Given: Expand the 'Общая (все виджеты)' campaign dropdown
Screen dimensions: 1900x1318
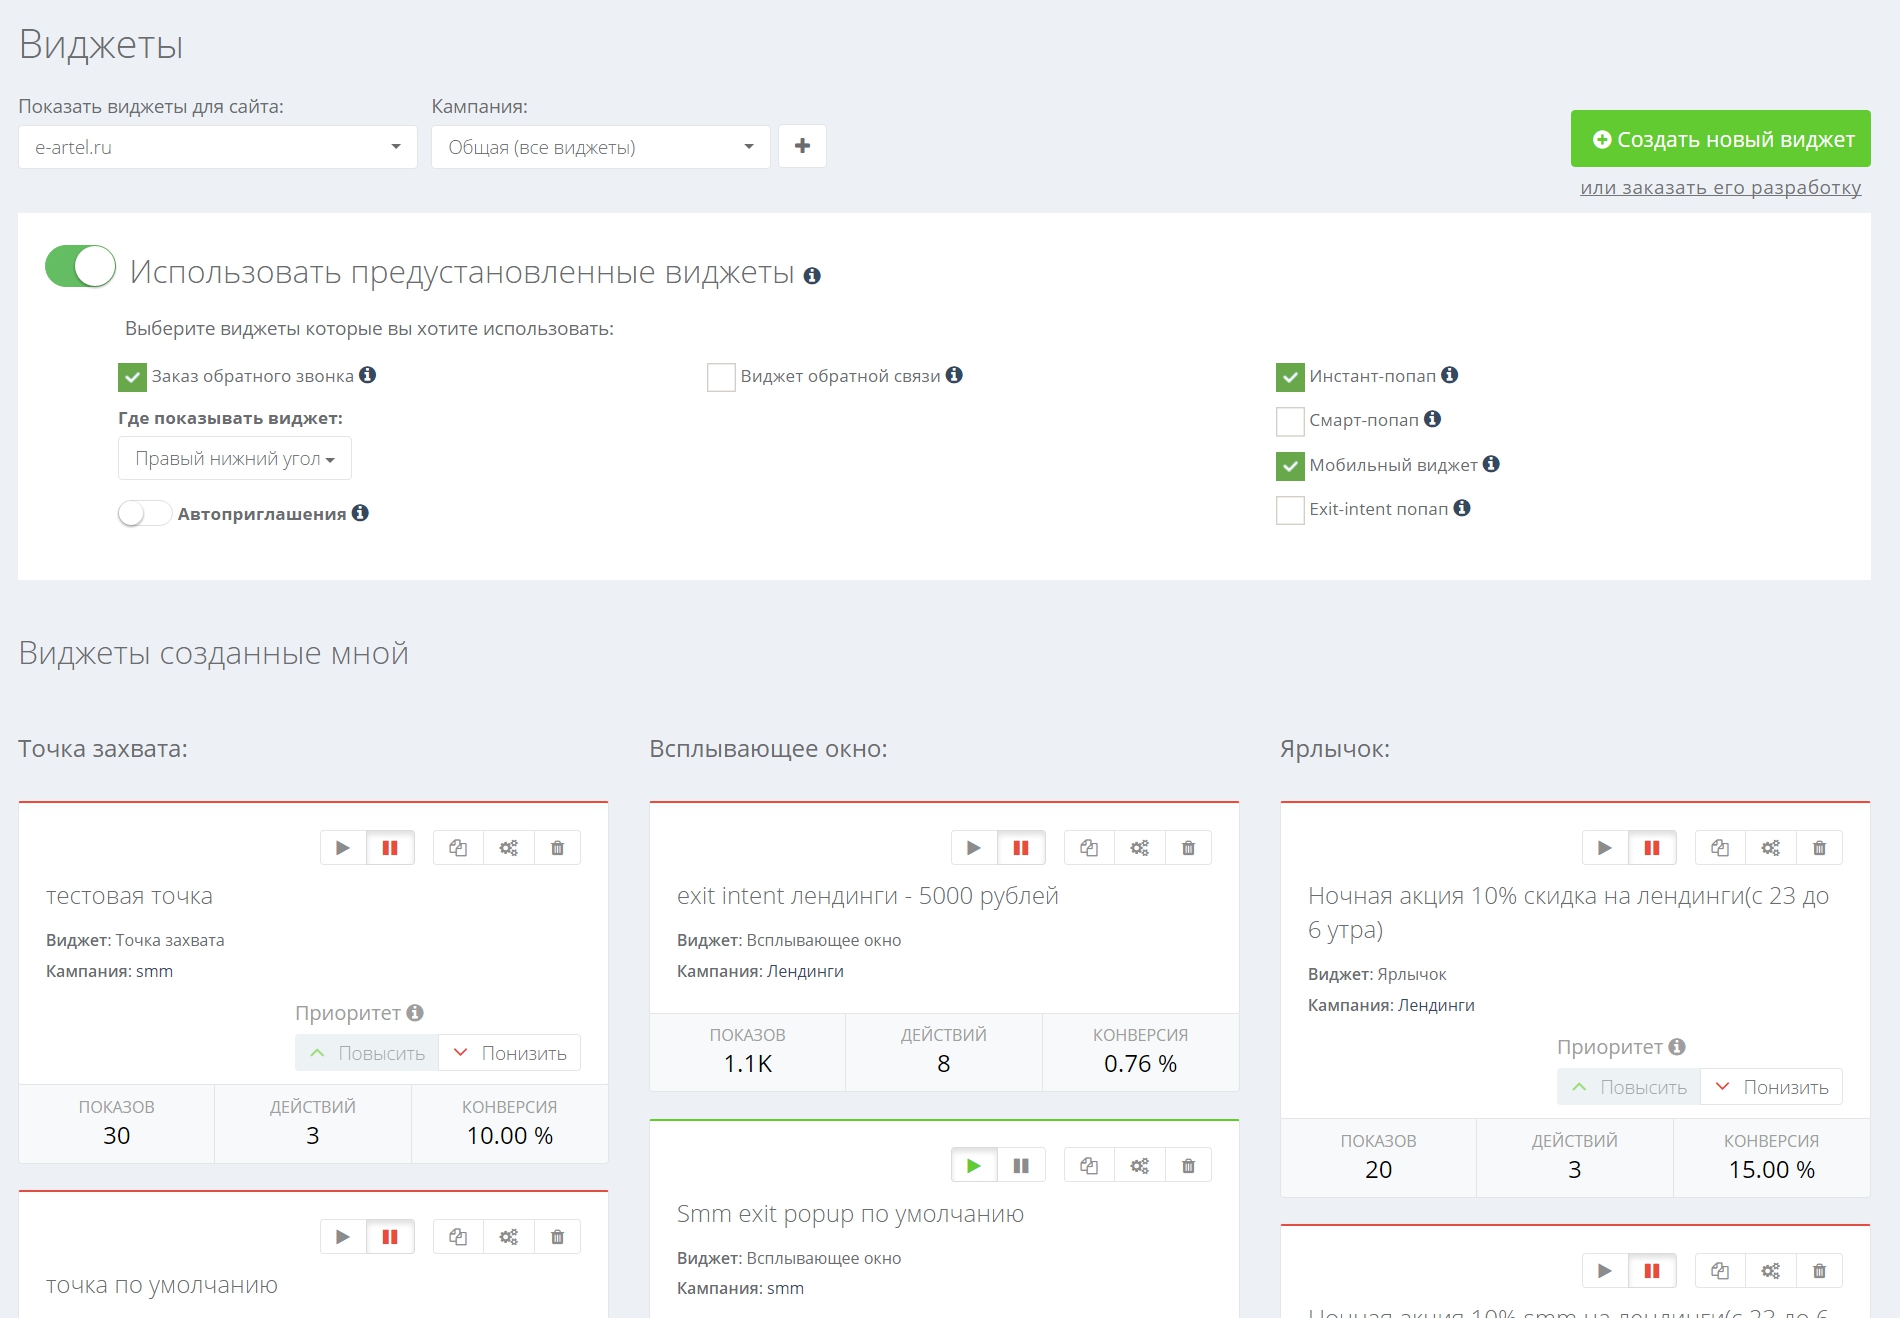Looking at the screenshot, I should [600, 147].
